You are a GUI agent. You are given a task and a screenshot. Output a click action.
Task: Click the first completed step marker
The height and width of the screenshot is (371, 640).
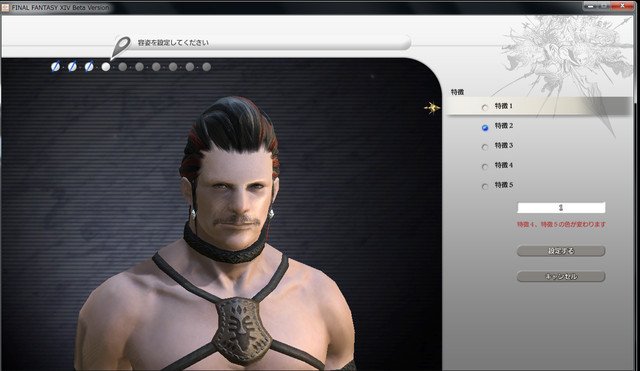point(56,67)
